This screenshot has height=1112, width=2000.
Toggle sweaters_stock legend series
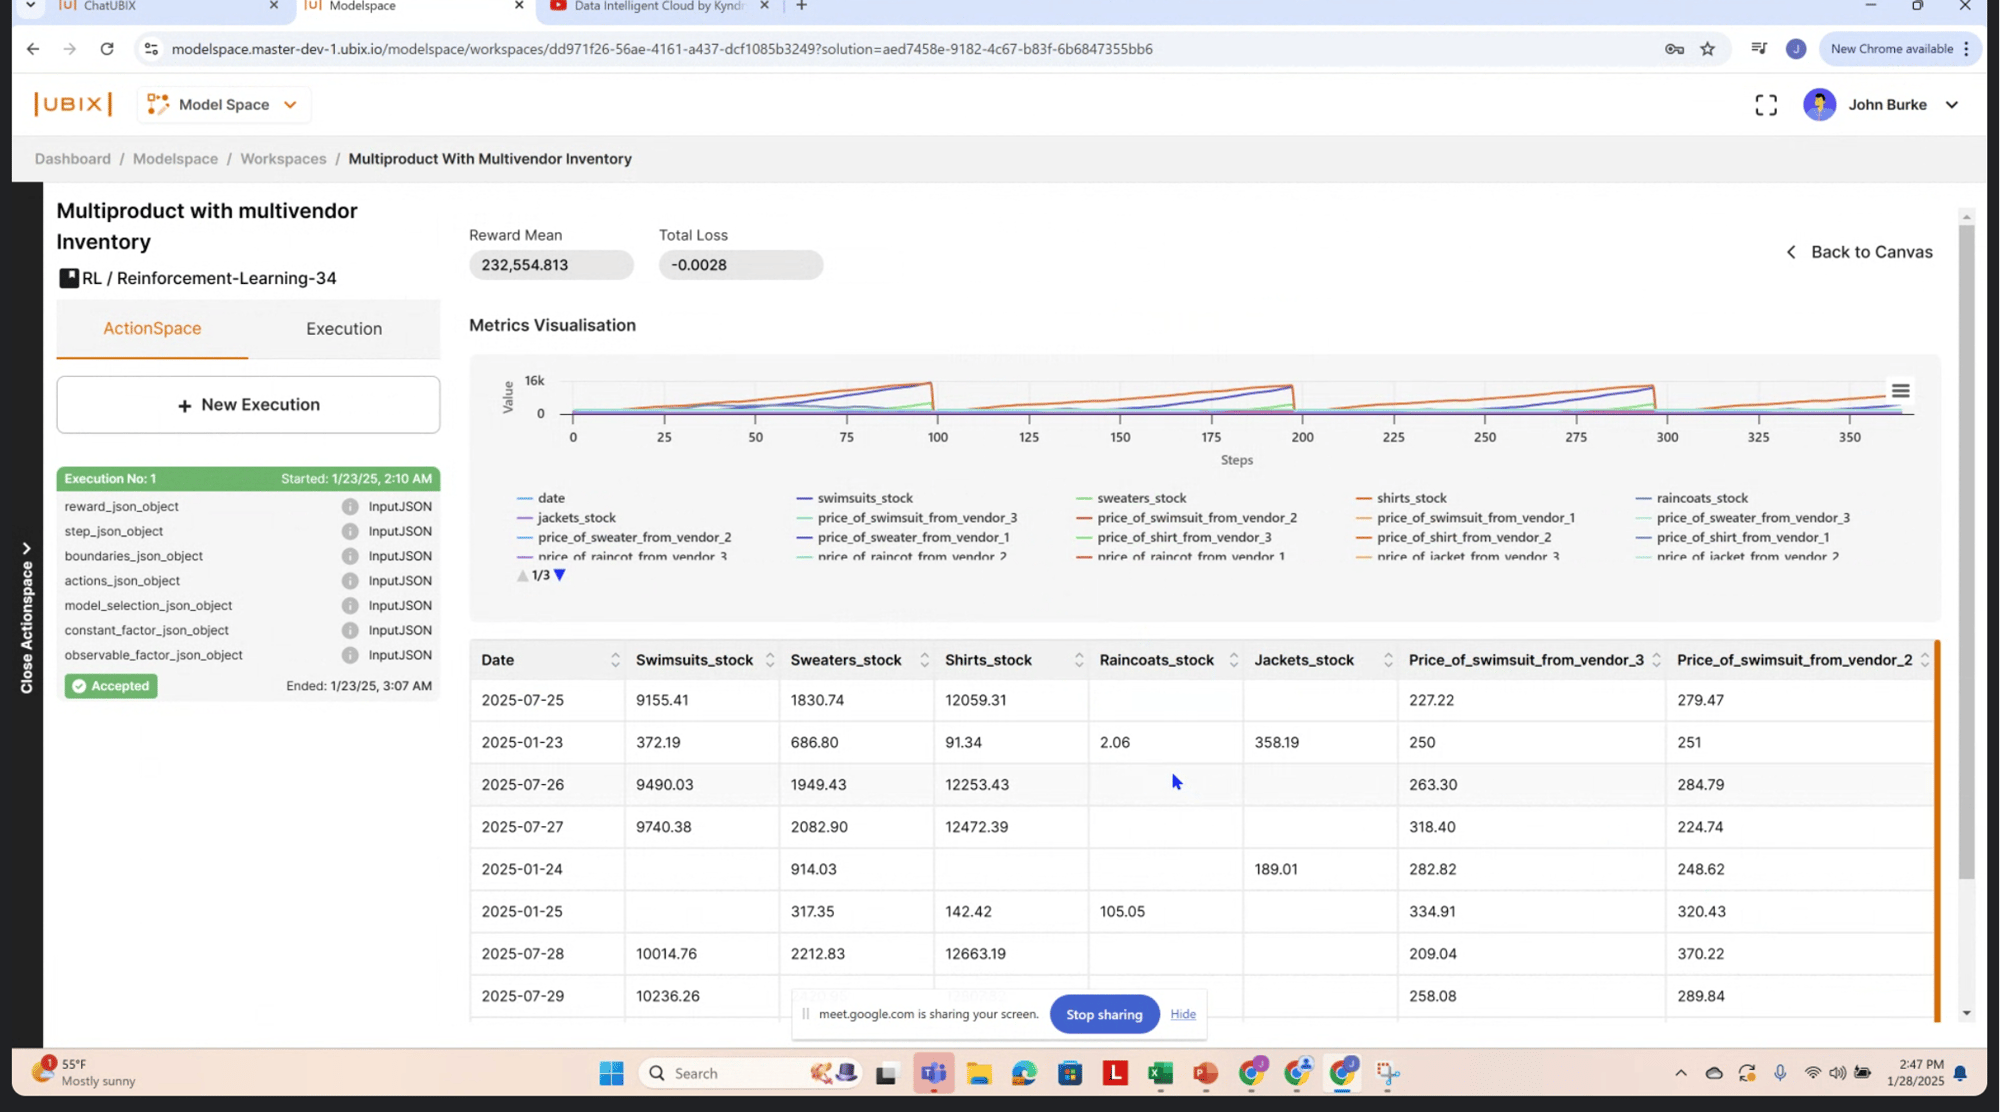pyautogui.click(x=1131, y=498)
